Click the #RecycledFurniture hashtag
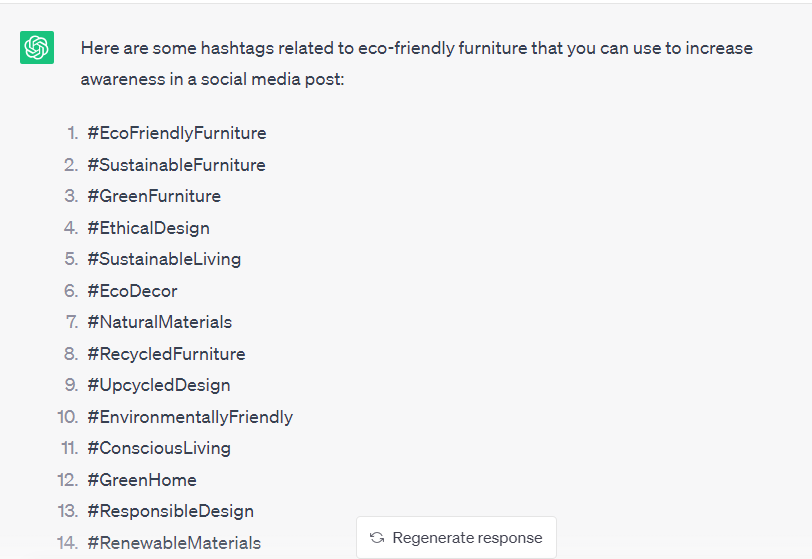 click(x=166, y=354)
